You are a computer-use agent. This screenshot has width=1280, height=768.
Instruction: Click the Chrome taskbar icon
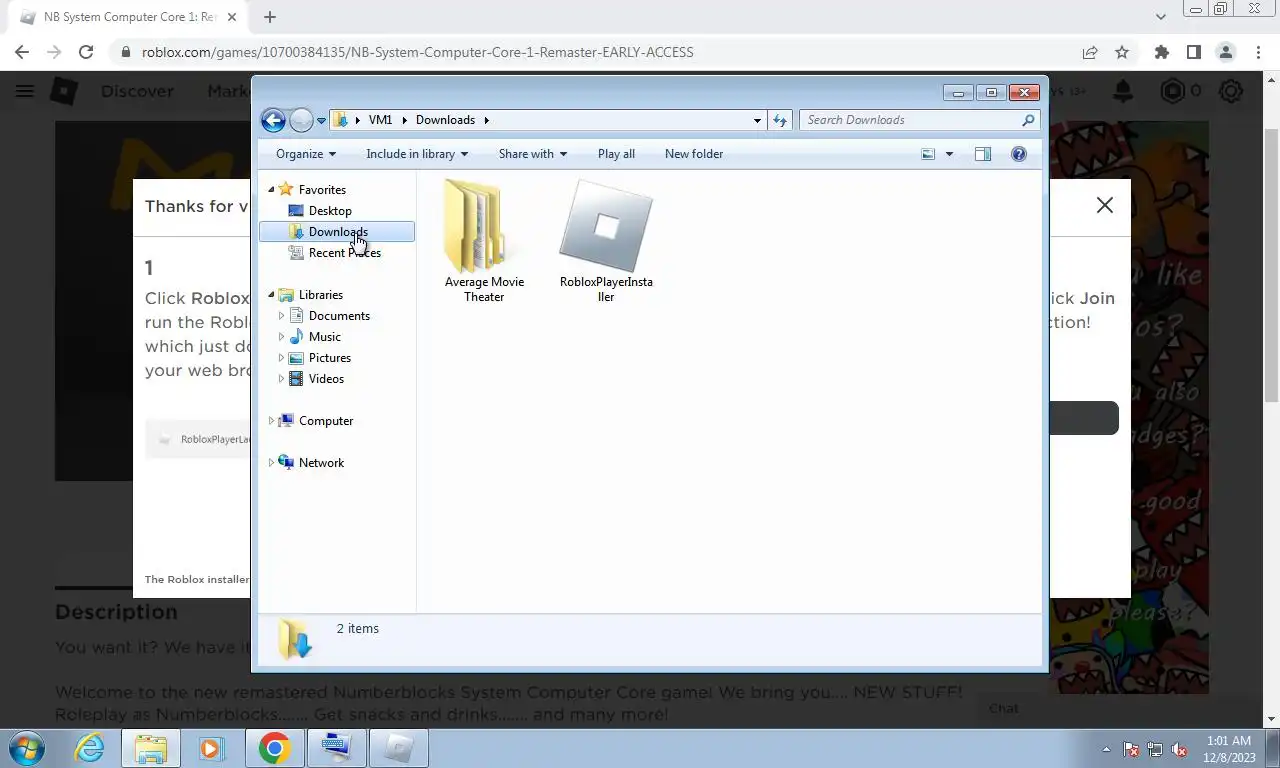(274, 748)
